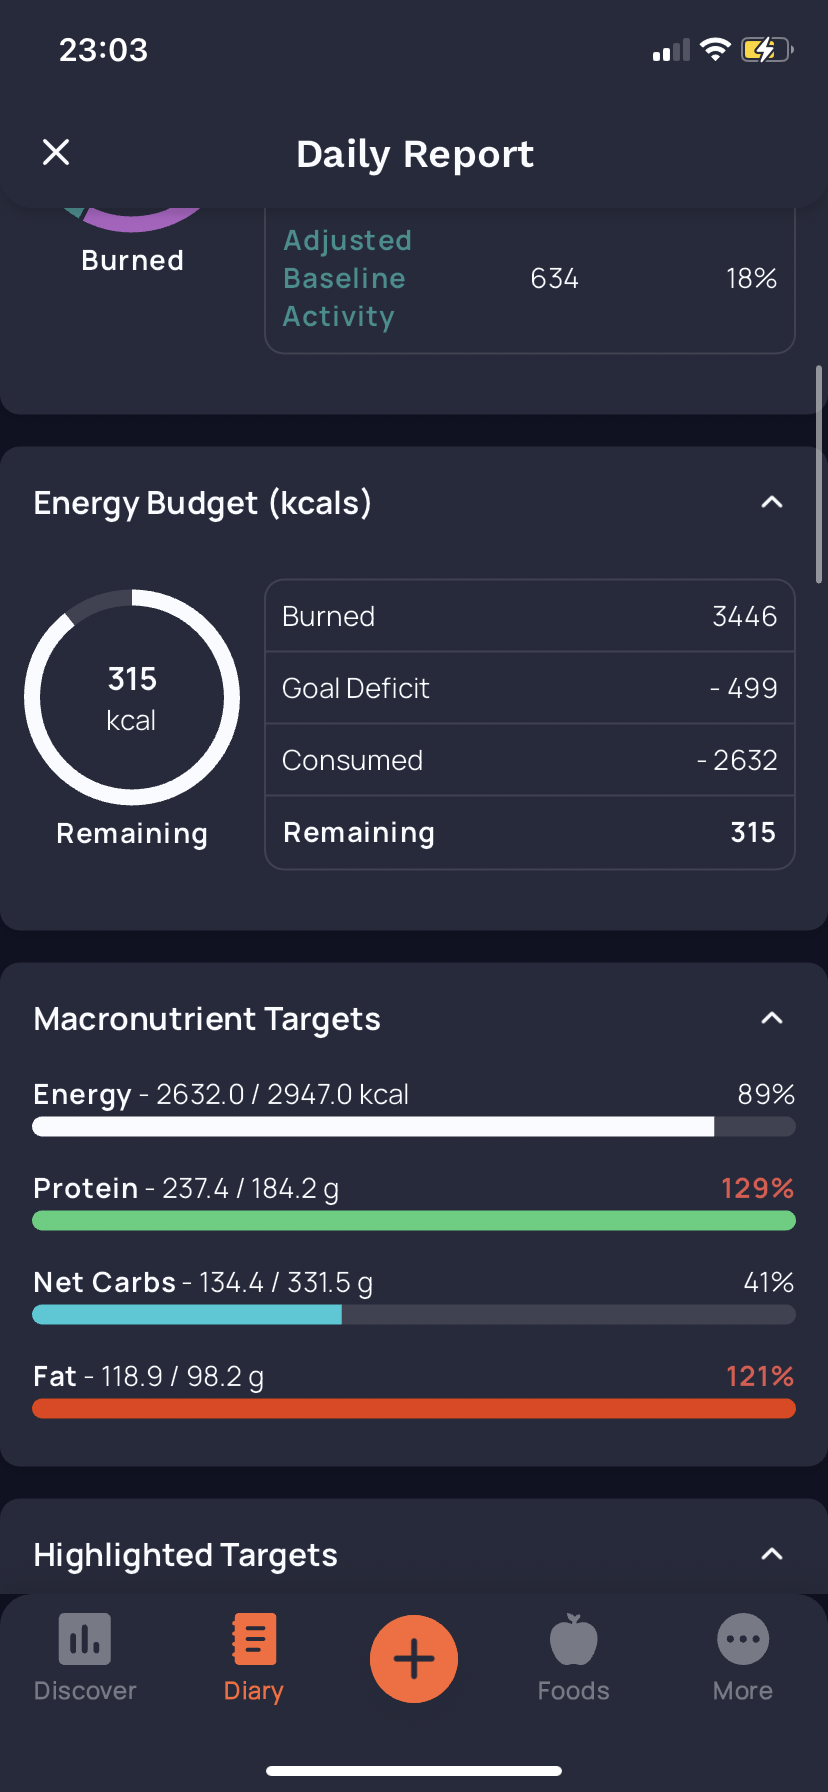Tap the Diary notebook icon
The image size is (828, 1792).
click(254, 1639)
